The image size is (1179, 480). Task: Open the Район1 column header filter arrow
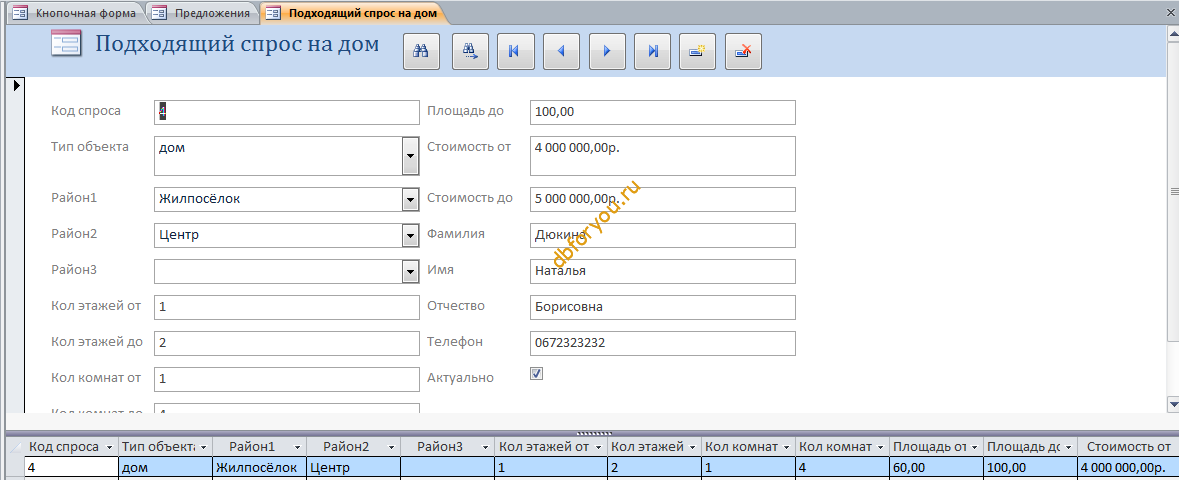[298, 447]
